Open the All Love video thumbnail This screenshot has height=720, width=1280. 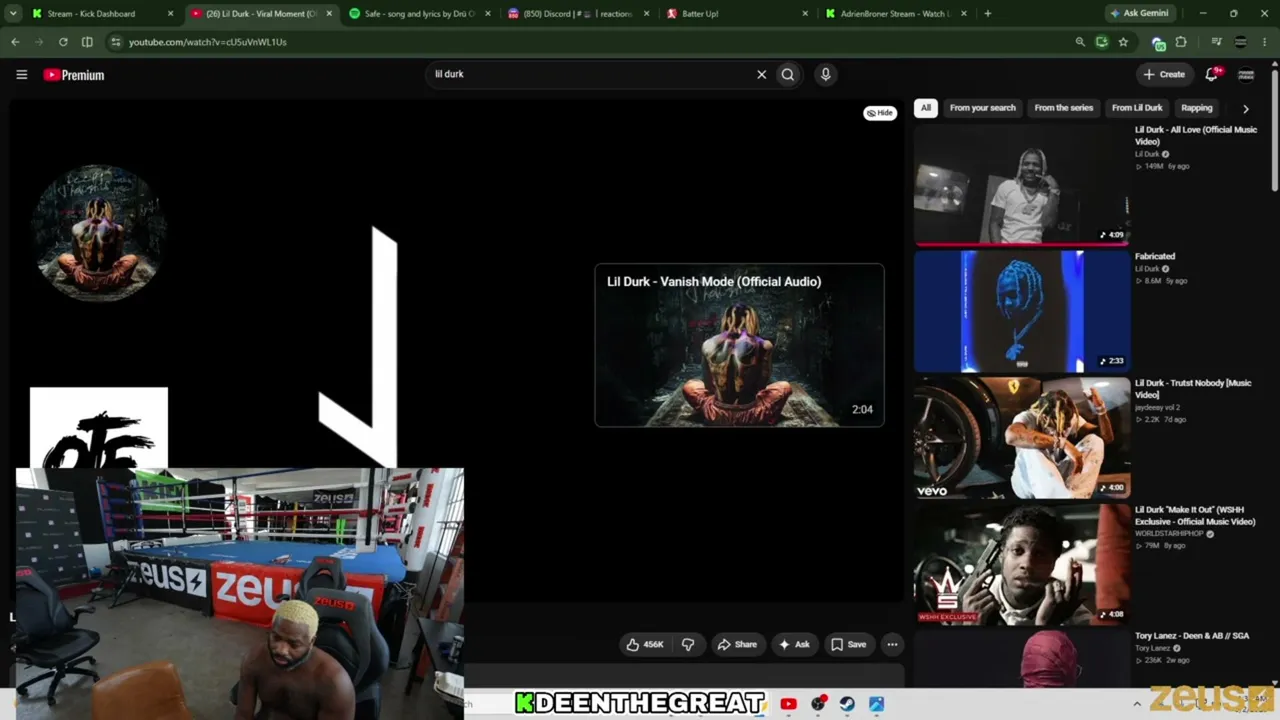(1021, 184)
